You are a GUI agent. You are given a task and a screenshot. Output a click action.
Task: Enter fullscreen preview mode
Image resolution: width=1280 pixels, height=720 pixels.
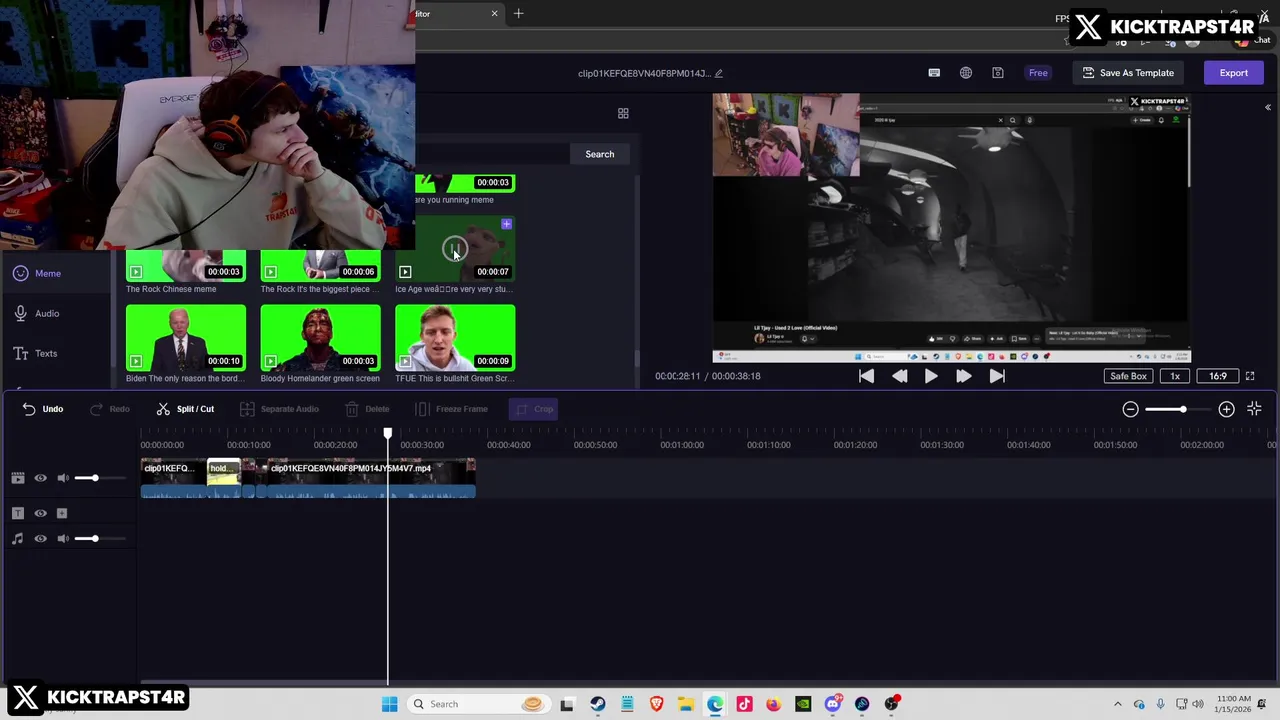pyautogui.click(x=1250, y=376)
